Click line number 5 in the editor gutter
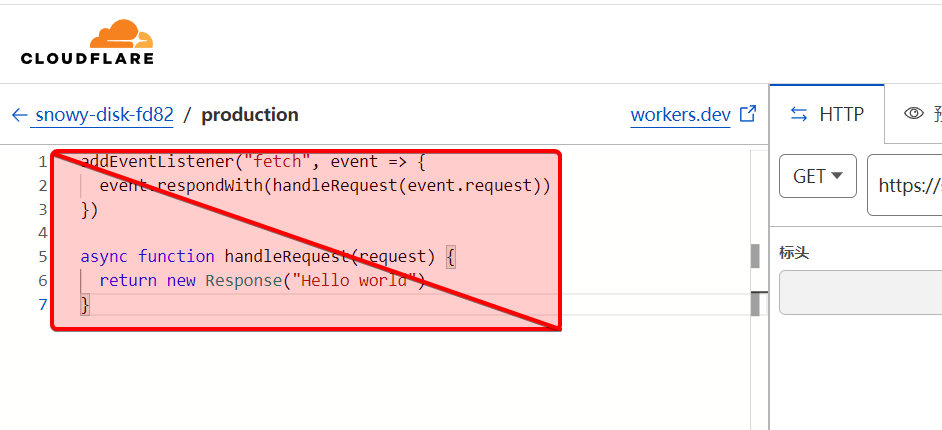Screen dimensions: 942x430 (42, 257)
